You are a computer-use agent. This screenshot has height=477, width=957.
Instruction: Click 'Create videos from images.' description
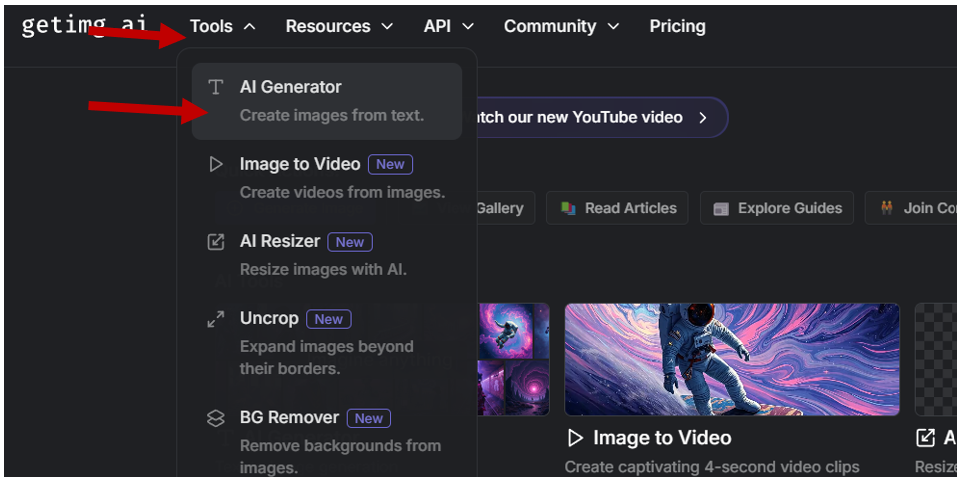pos(342,192)
